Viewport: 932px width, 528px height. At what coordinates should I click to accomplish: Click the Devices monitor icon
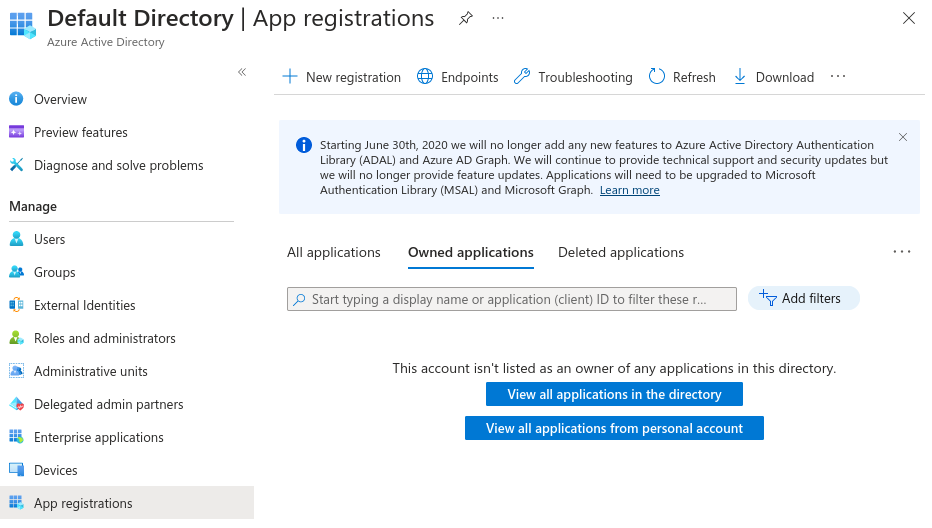click(17, 470)
